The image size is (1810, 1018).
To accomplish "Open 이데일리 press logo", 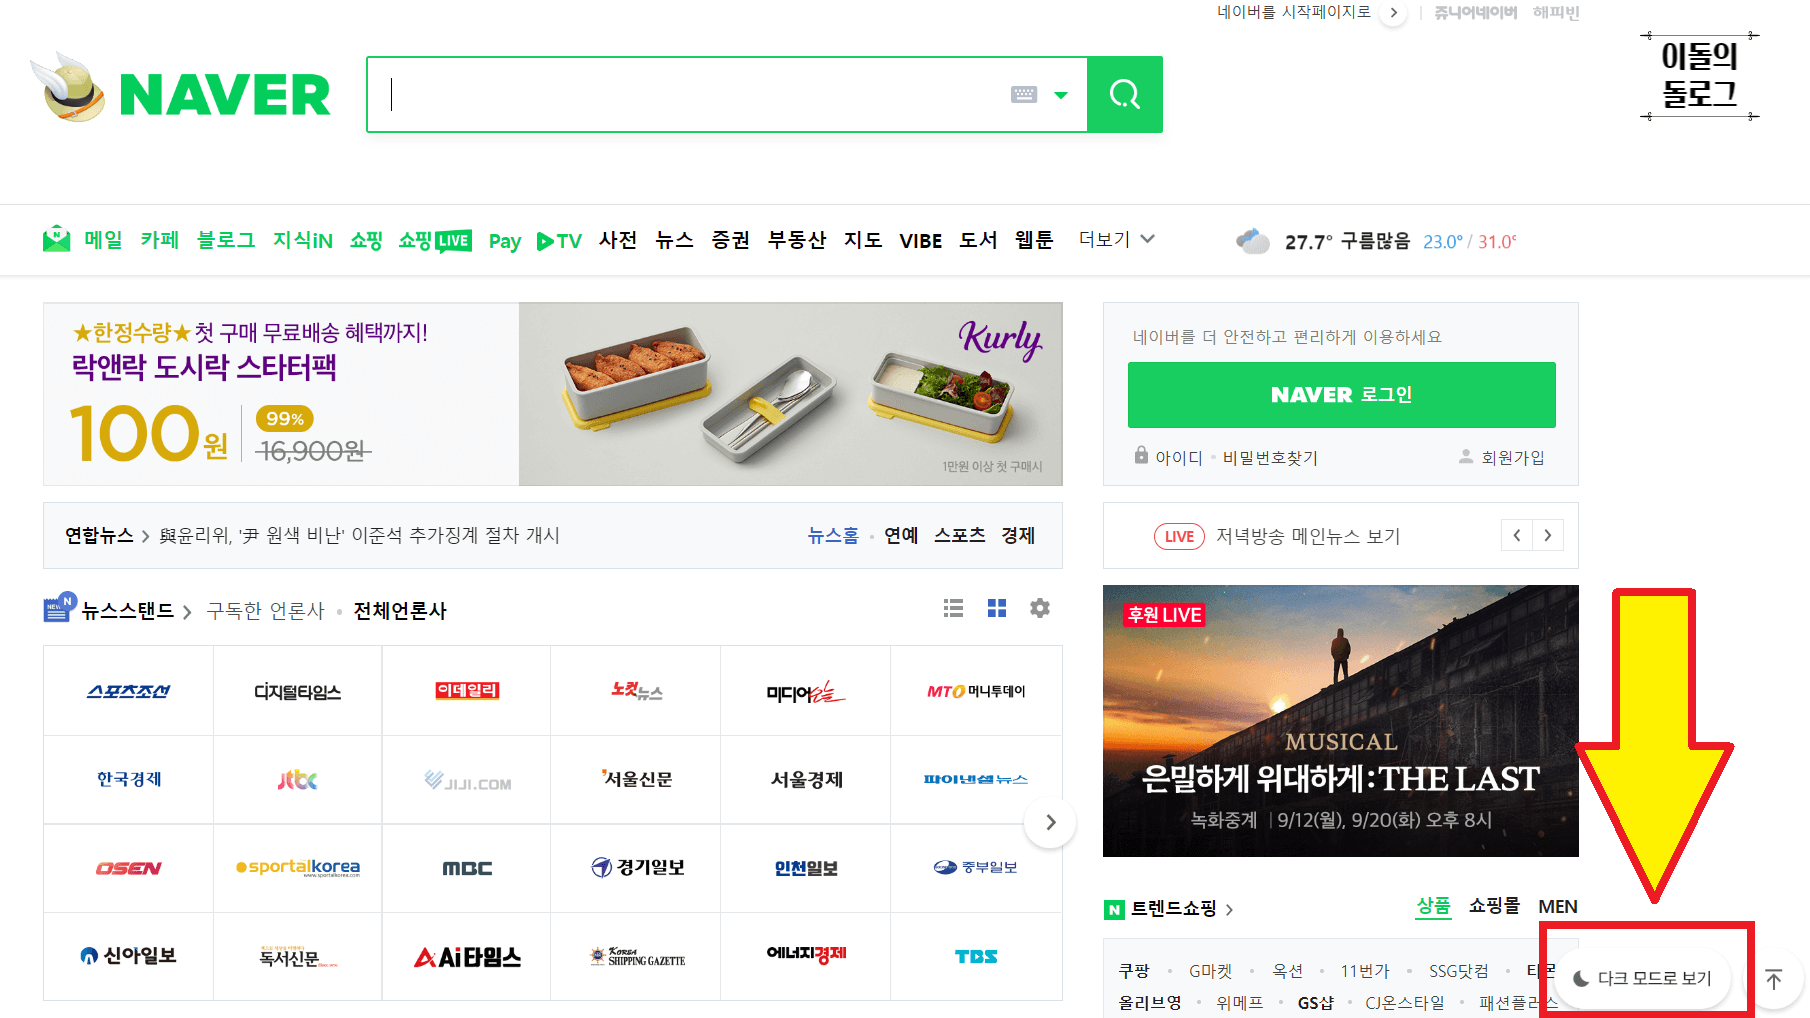I will click(467, 691).
